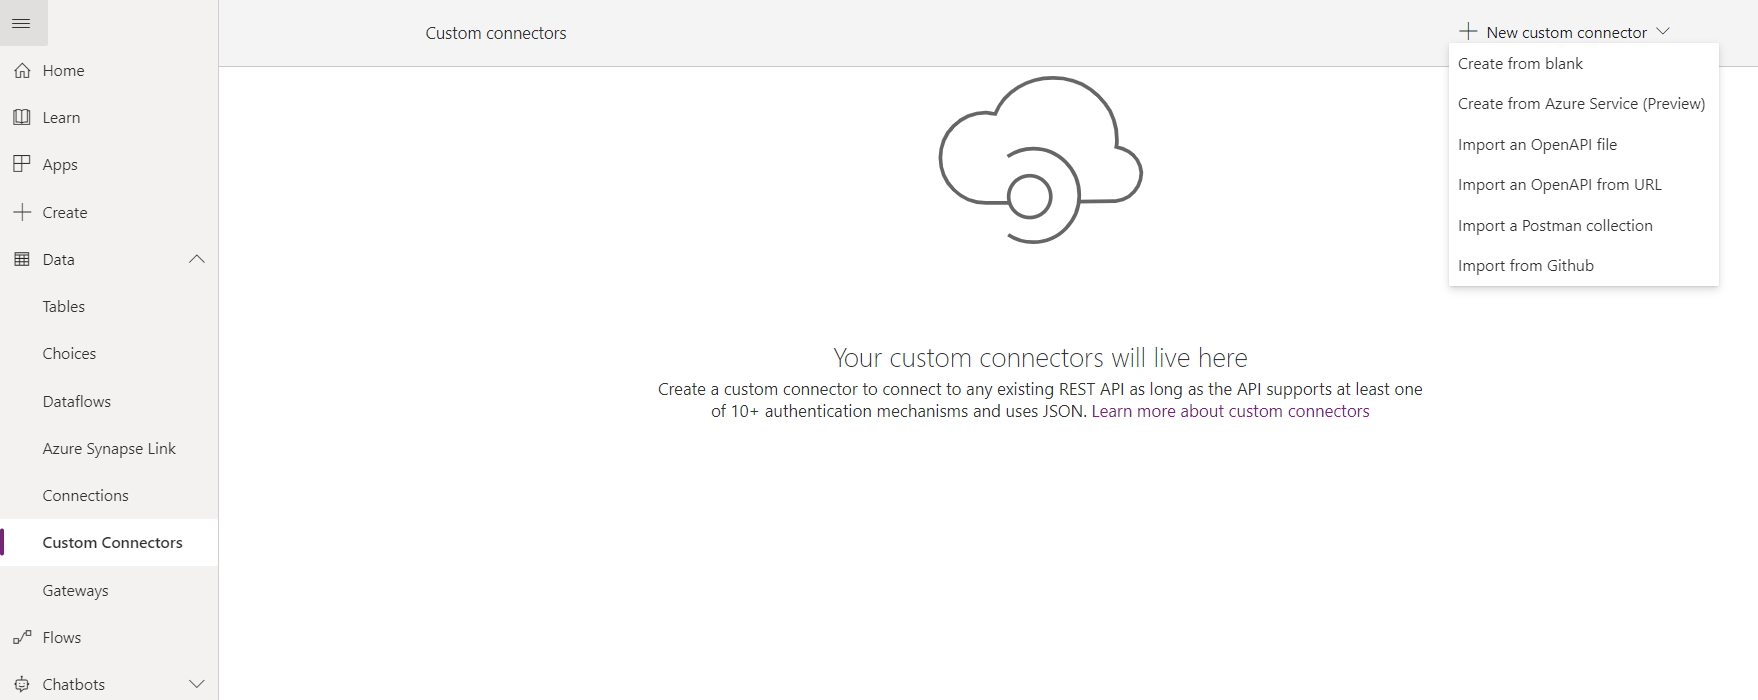Go to Azure Synapse Link page
This screenshot has width=1758, height=700.
(x=109, y=449)
